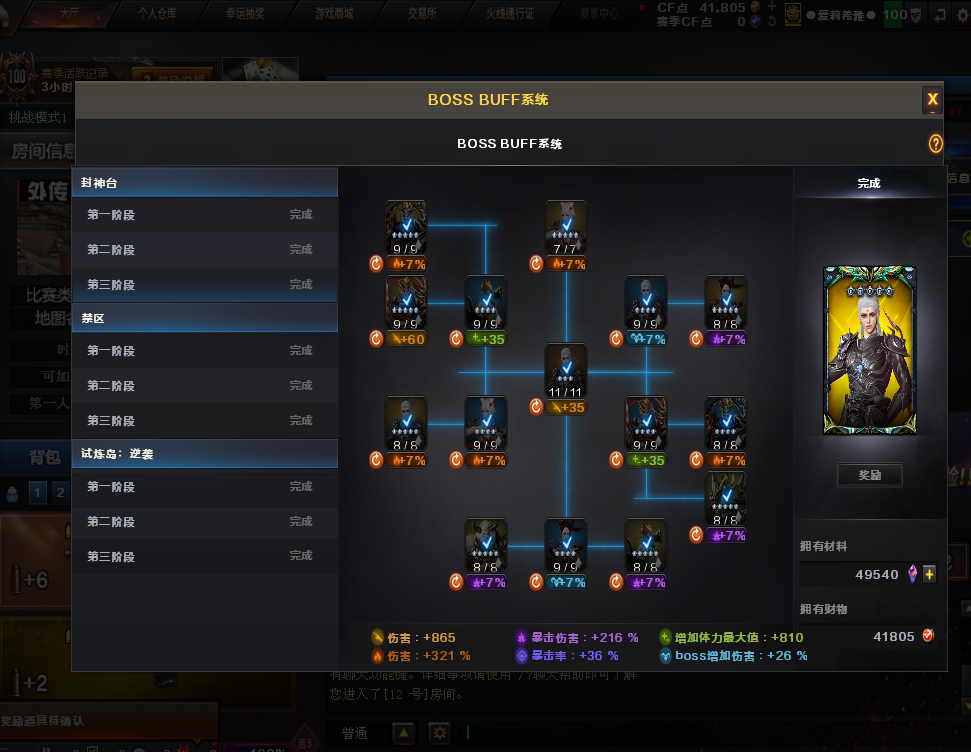Click the reset icon beside the 7/7 node
Viewport: 971px width, 752px height.
pyautogui.click(x=536, y=264)
